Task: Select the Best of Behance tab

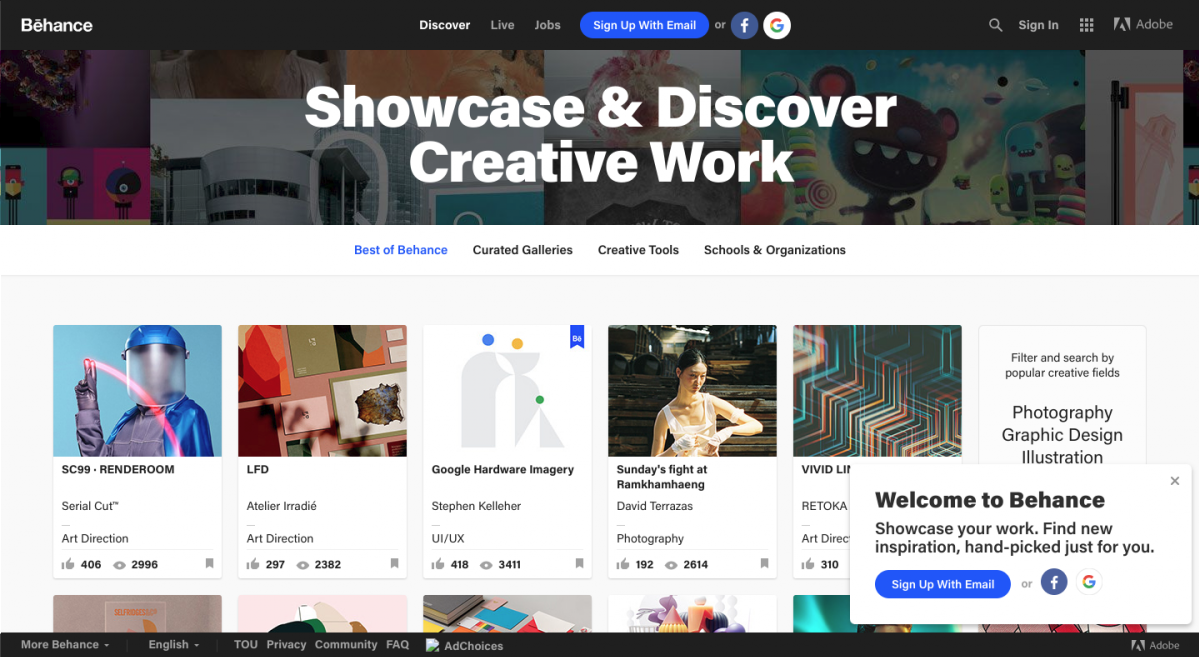Action: (401, 250)
